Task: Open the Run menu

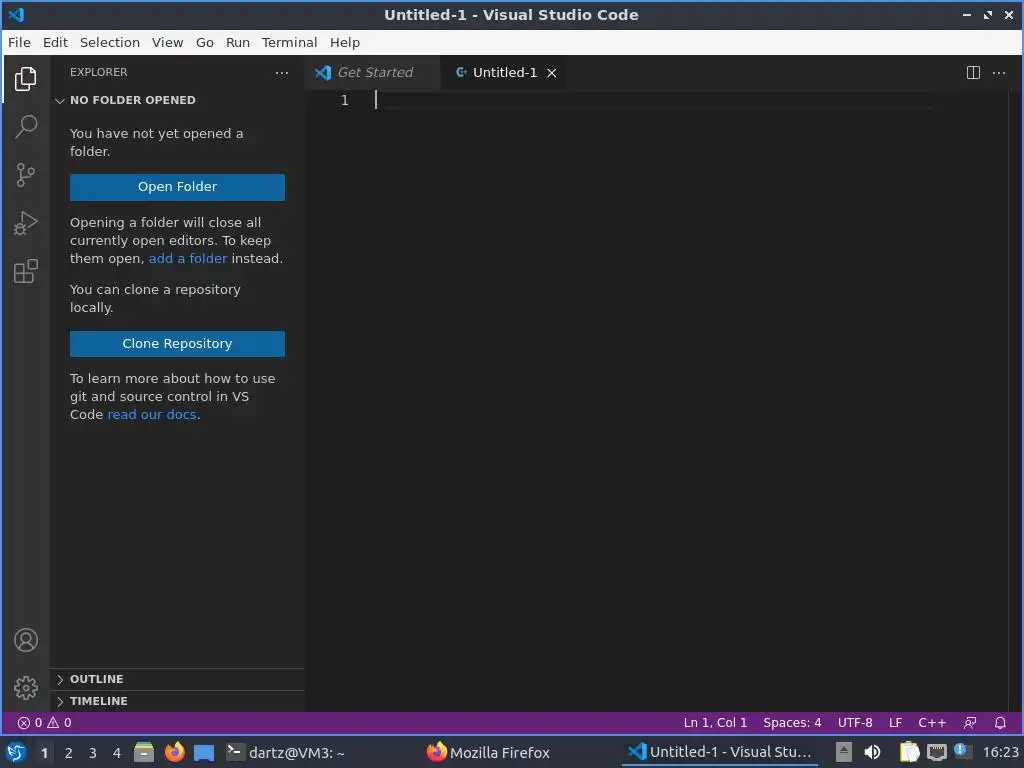Action: [238, 42]
